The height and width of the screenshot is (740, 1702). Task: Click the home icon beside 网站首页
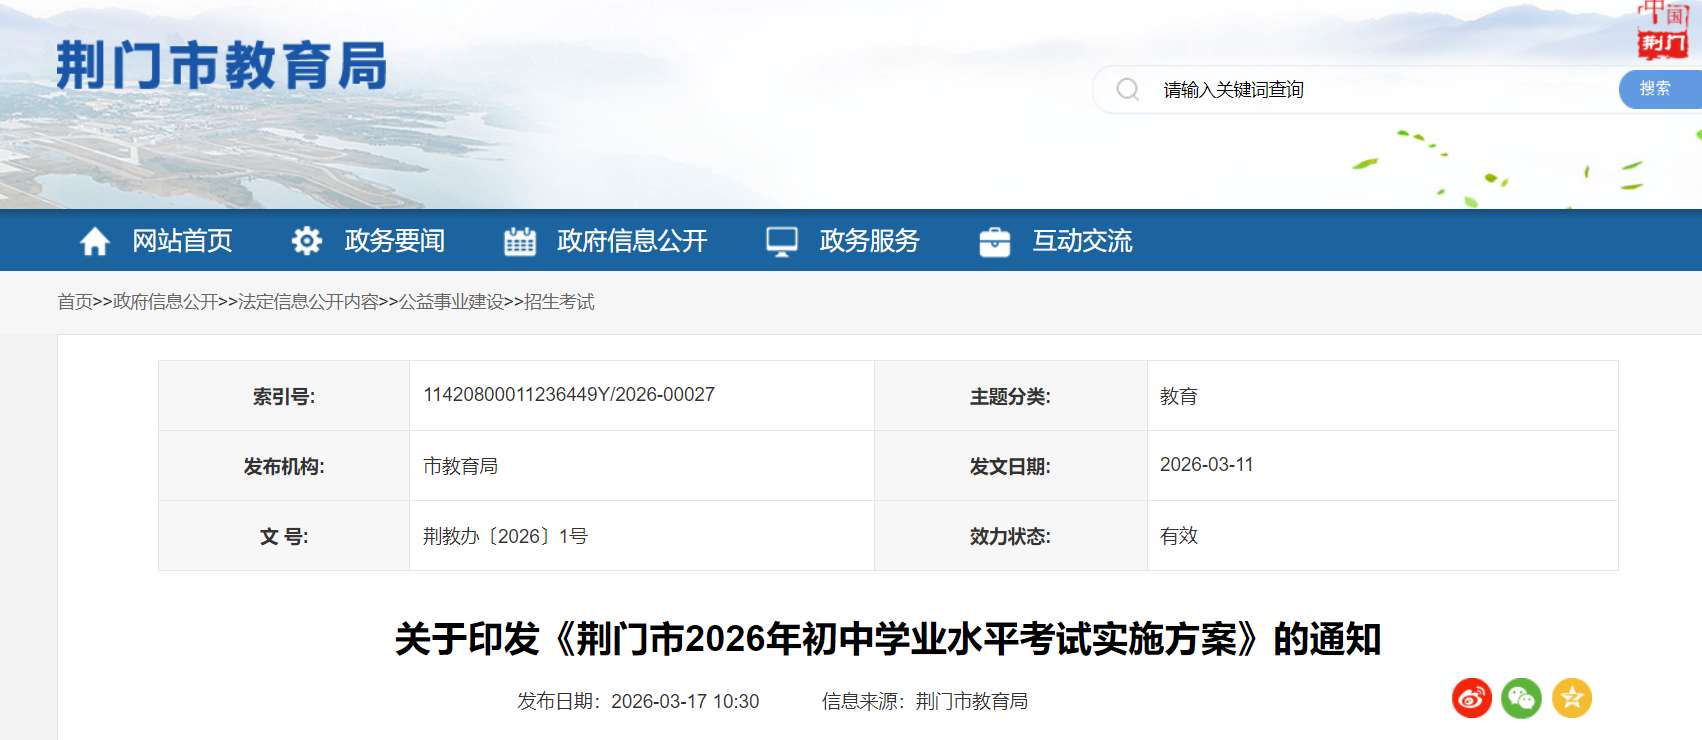(95, 241)
